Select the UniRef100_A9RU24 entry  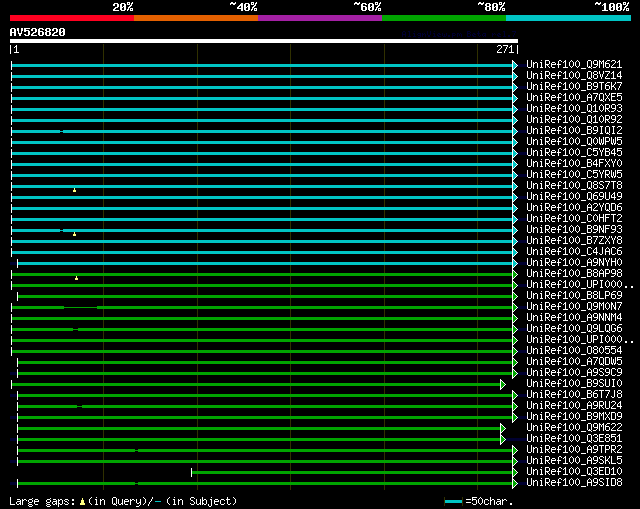click(x=574, y=406)
